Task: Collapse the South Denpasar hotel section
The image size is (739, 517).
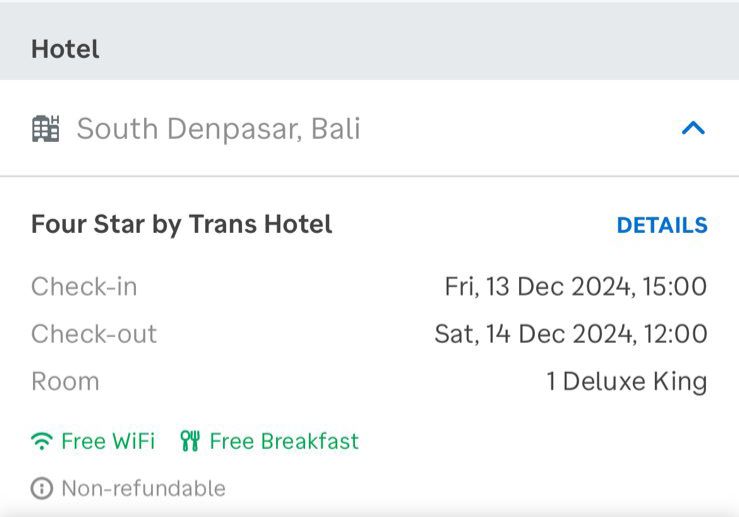Action: coord(693,128)
